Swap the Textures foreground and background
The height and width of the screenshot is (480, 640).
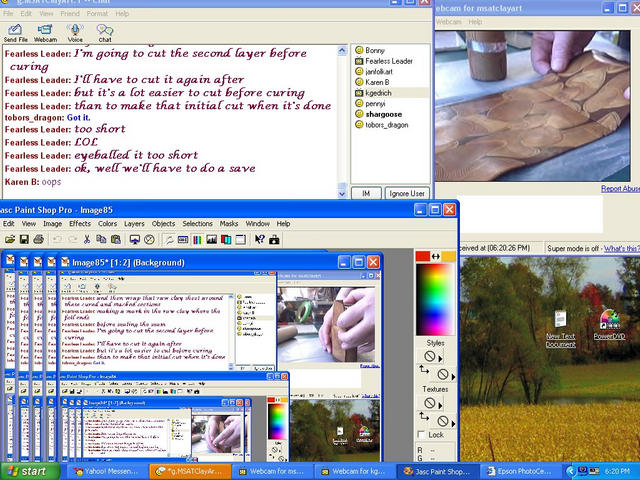click(424, 416)
